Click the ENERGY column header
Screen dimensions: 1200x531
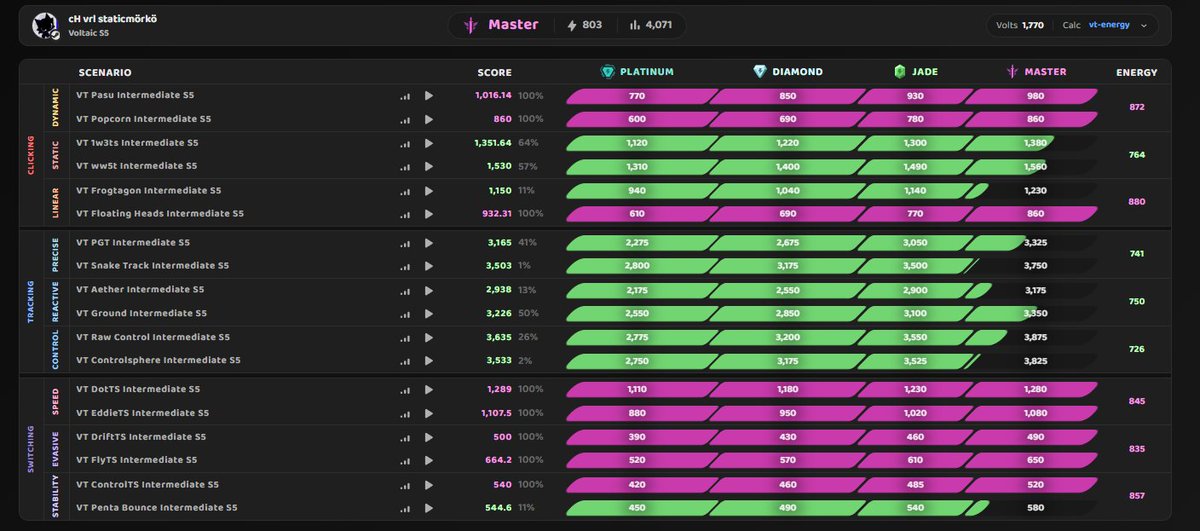1137,72
